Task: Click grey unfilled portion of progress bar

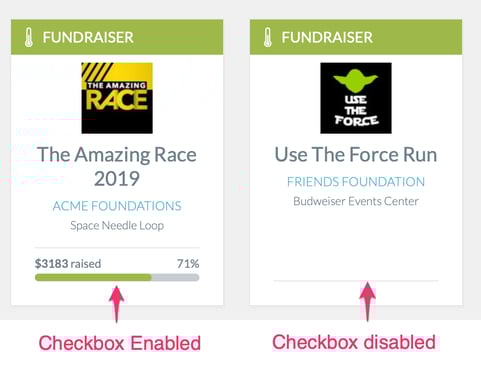Action: click(x=175, y=277)
